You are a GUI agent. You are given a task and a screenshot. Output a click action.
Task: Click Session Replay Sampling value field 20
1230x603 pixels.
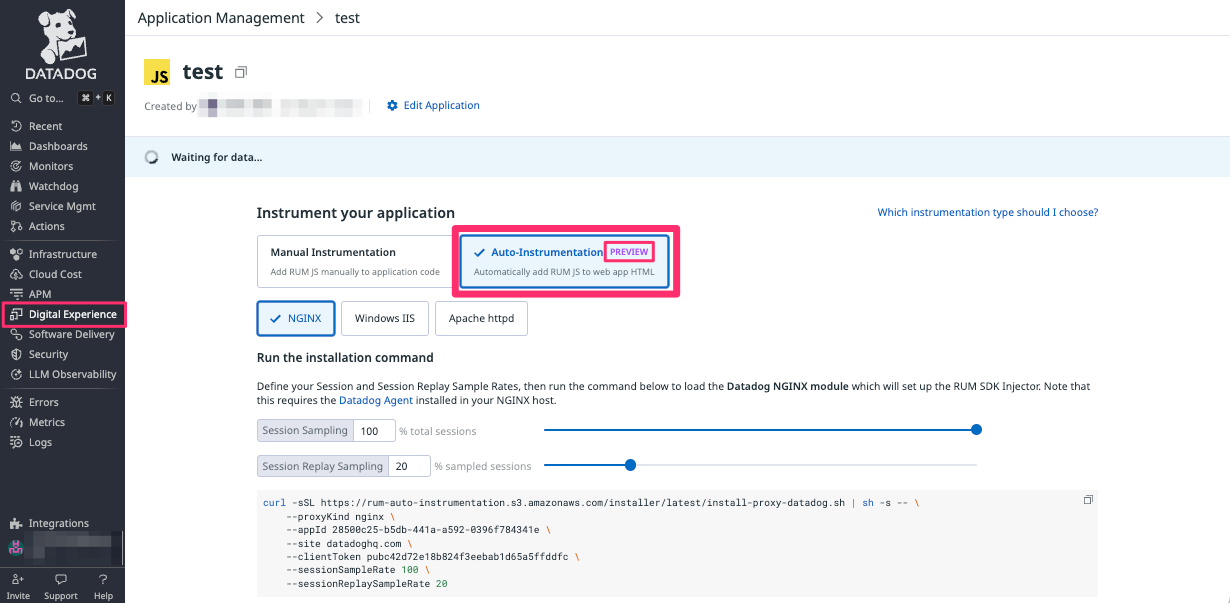[x=409, y=466]
